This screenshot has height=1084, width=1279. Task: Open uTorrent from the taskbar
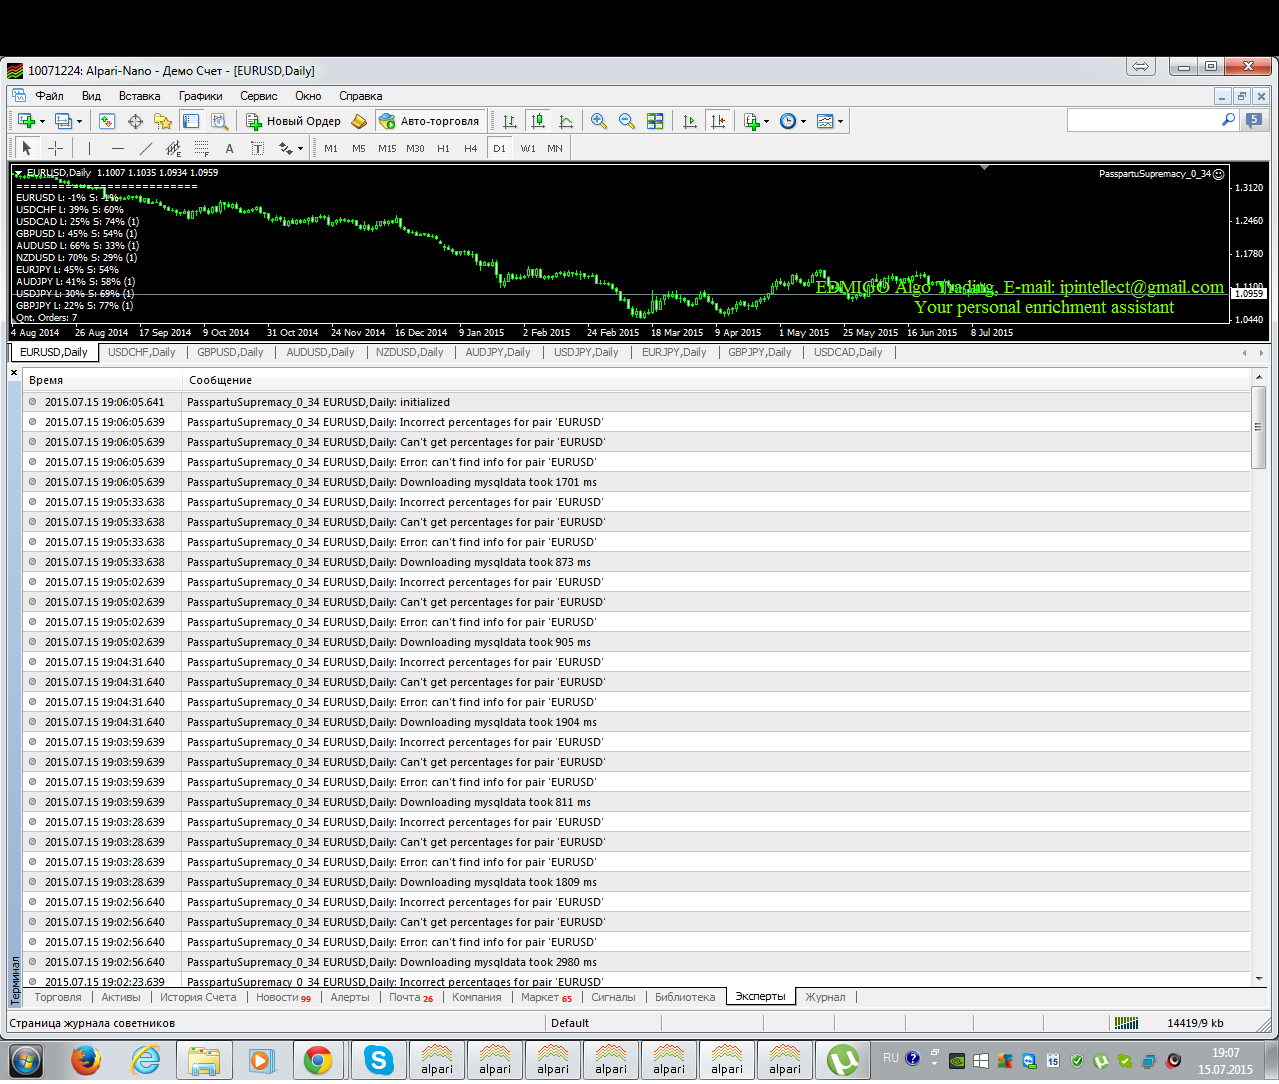click(842, 1060)
